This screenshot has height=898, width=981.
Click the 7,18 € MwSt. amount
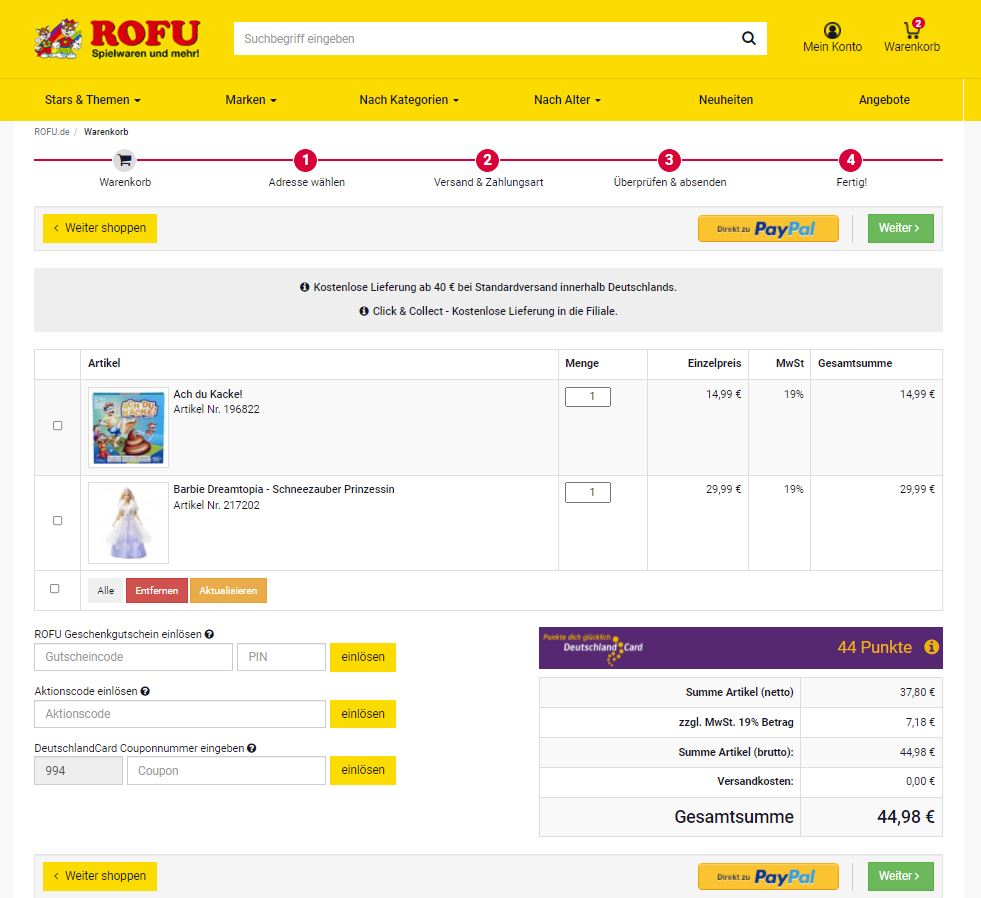[920, 722]
